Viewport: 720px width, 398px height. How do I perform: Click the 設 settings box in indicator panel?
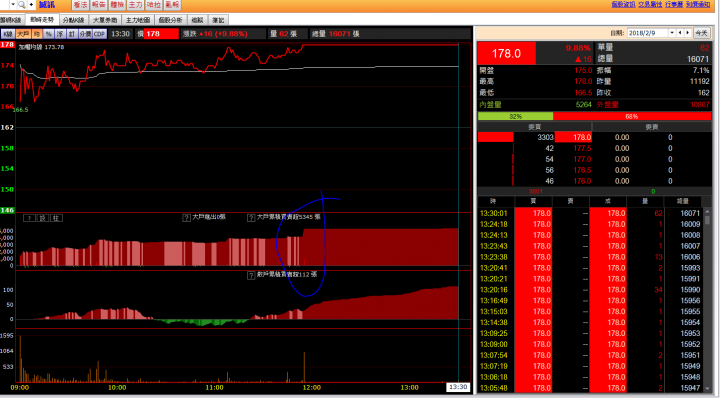click(x=42, y=218)
